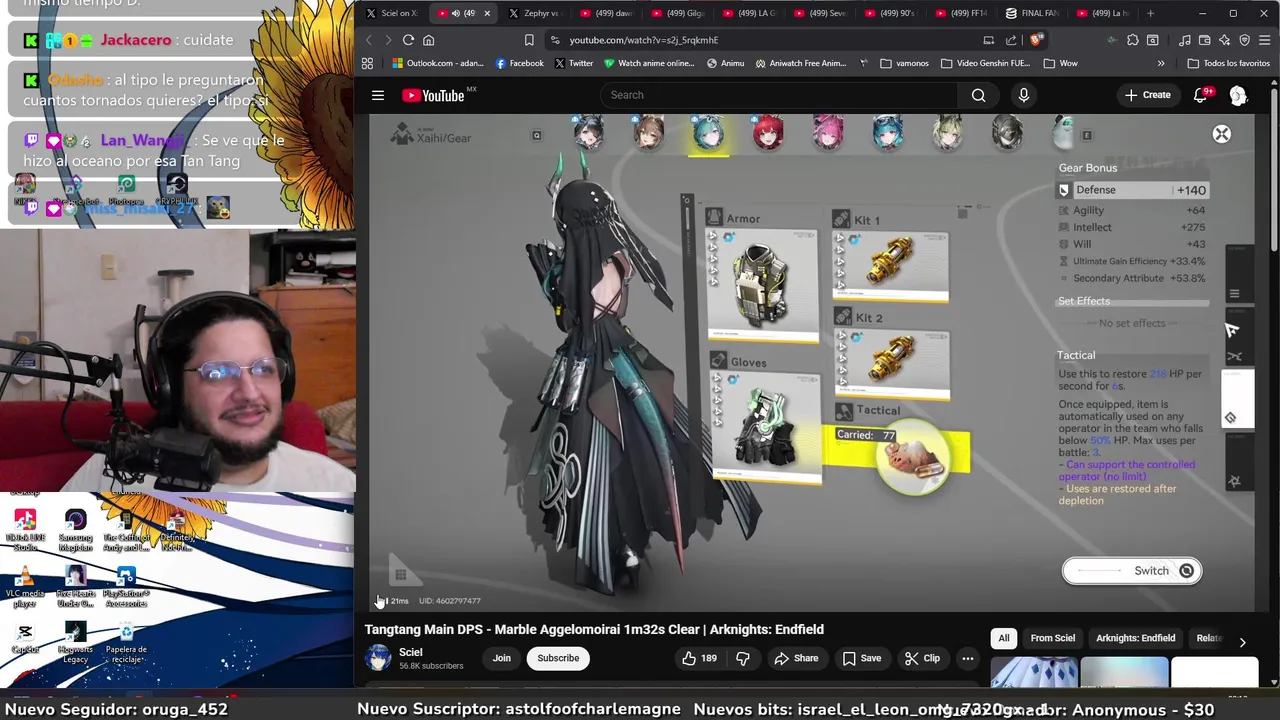Switch to the Sciel on X tab
The image size is (1280, 720).
click(x=392, y=13)
